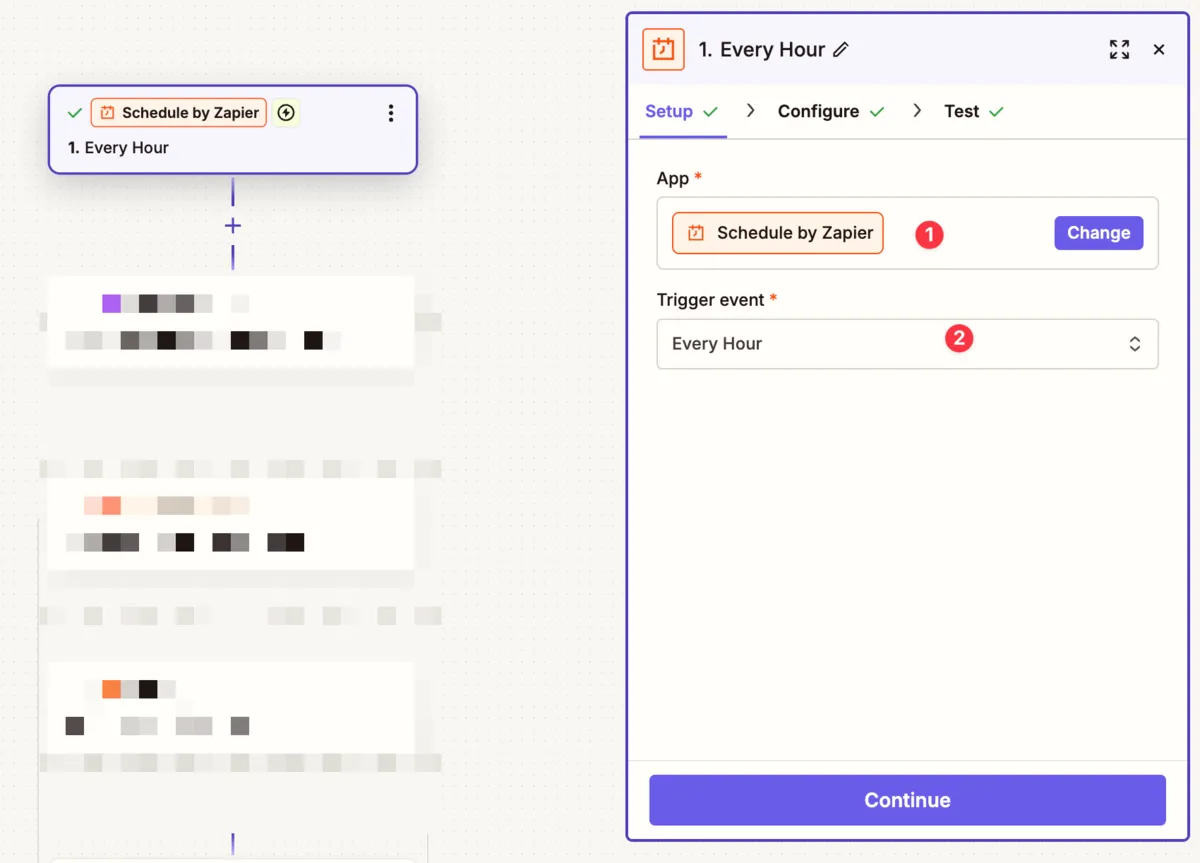Viewport: 1200px width, 863px height.
Task: Click chevron between Setup and Configure
Action: click(x=751, y=111)
